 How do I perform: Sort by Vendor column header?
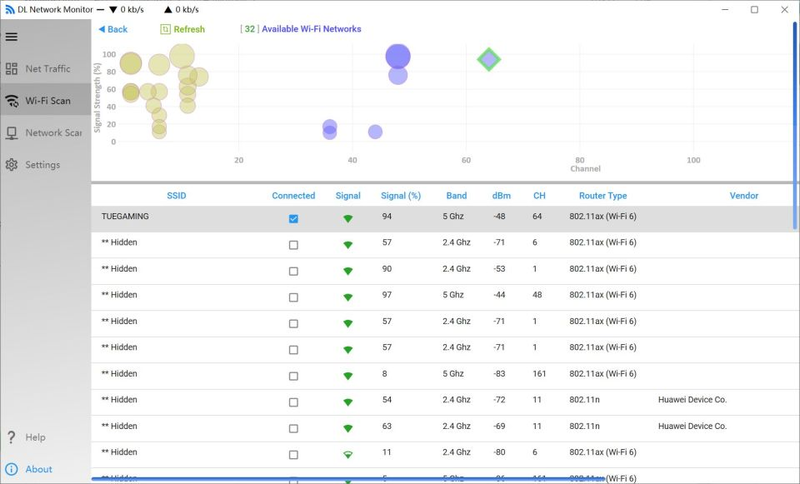pos(743,196)
